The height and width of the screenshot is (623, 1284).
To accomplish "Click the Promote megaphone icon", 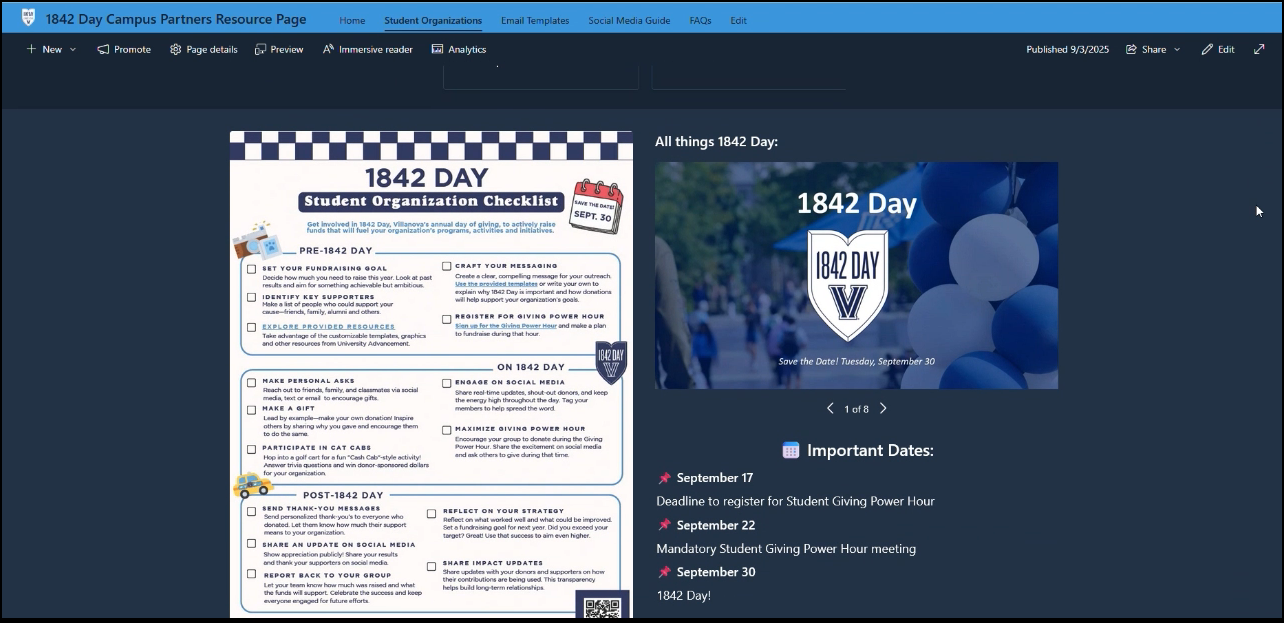I will (x=103, y=49).
